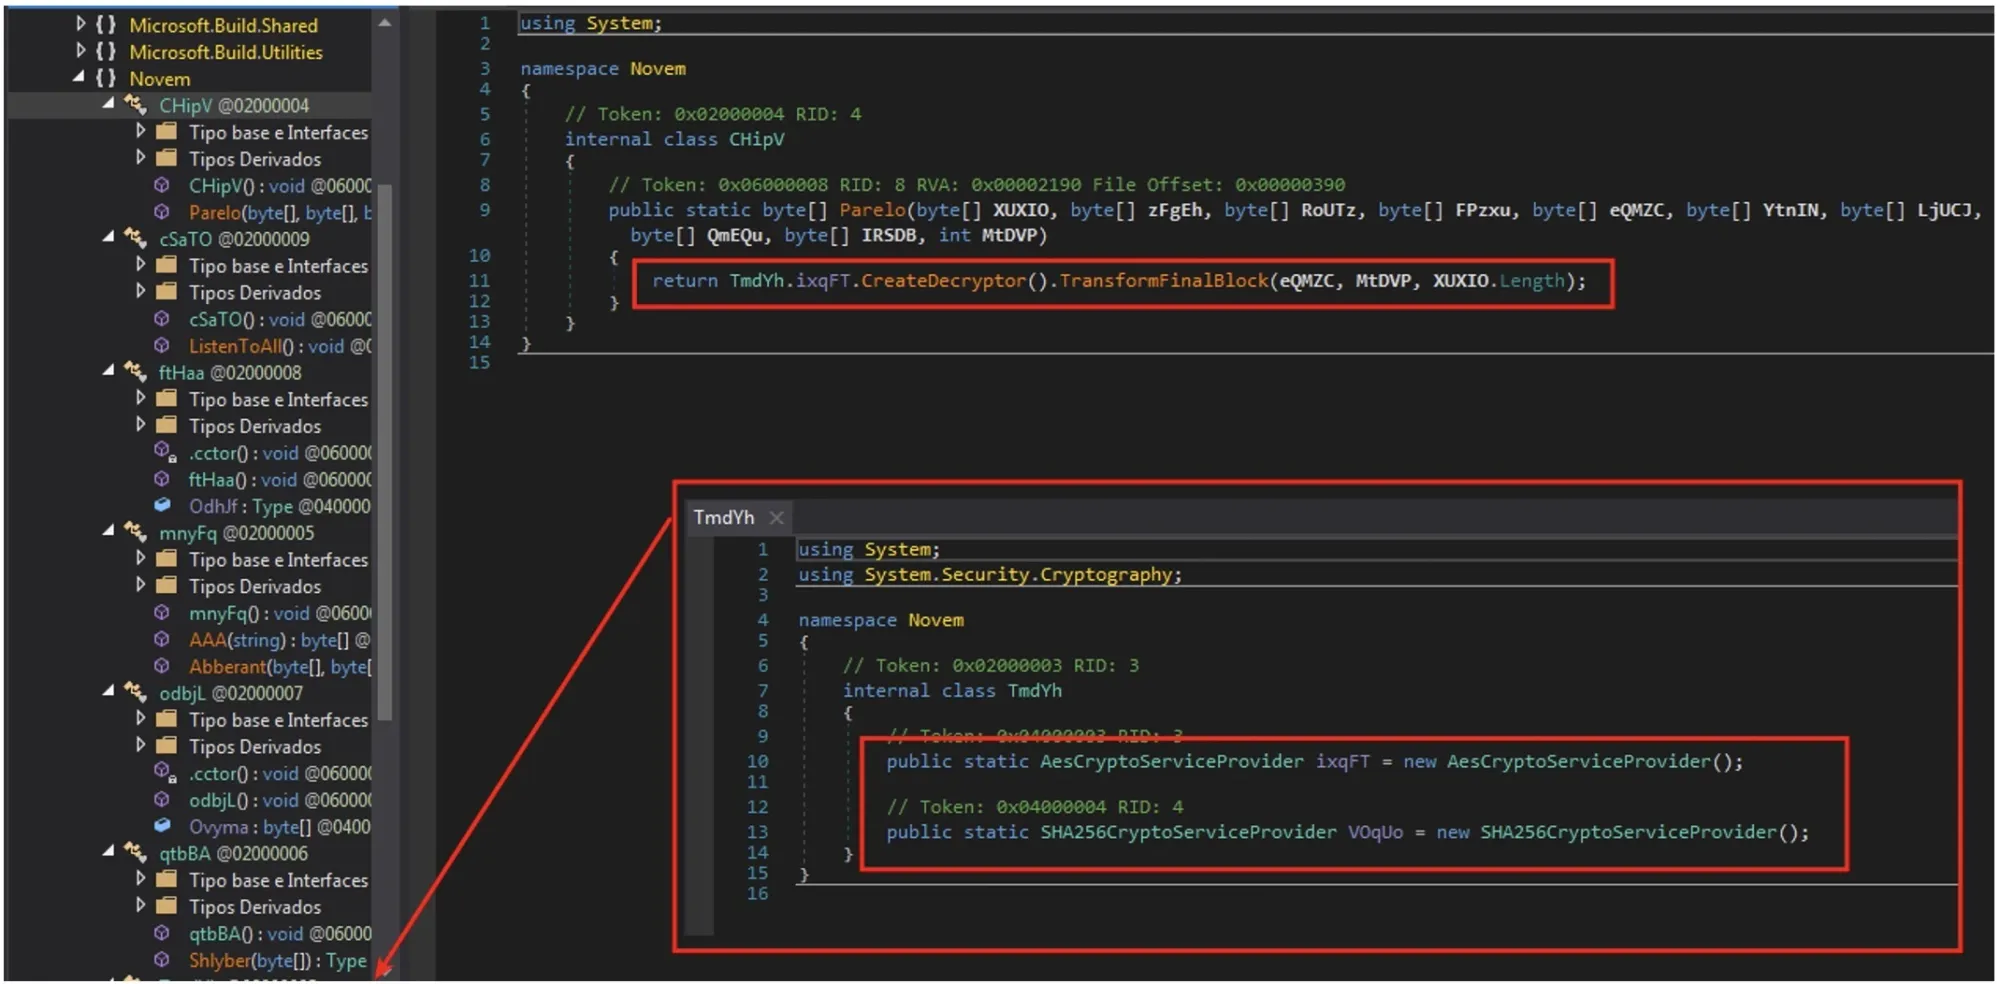Click the Novem namespace braces icon
2000x984 pixels.
[x=106, y=78]
